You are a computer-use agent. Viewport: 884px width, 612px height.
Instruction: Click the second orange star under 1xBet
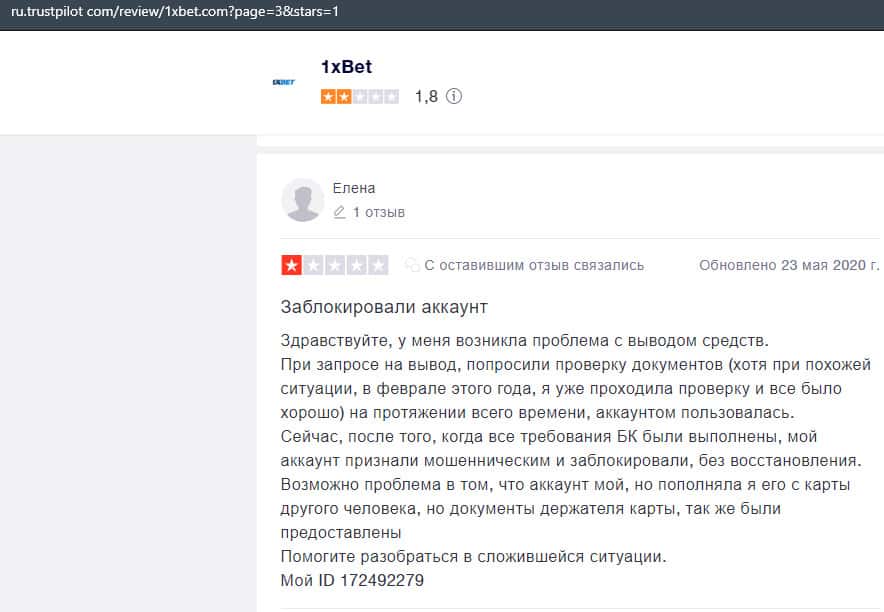(344, 97)
